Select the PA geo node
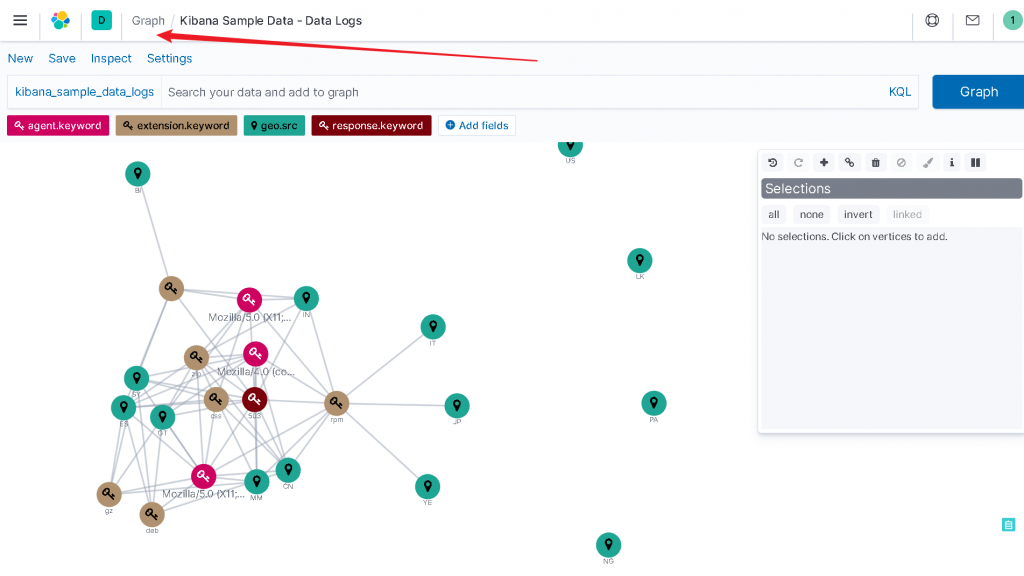Screen dimensions: 1024x576 (654, 404)
